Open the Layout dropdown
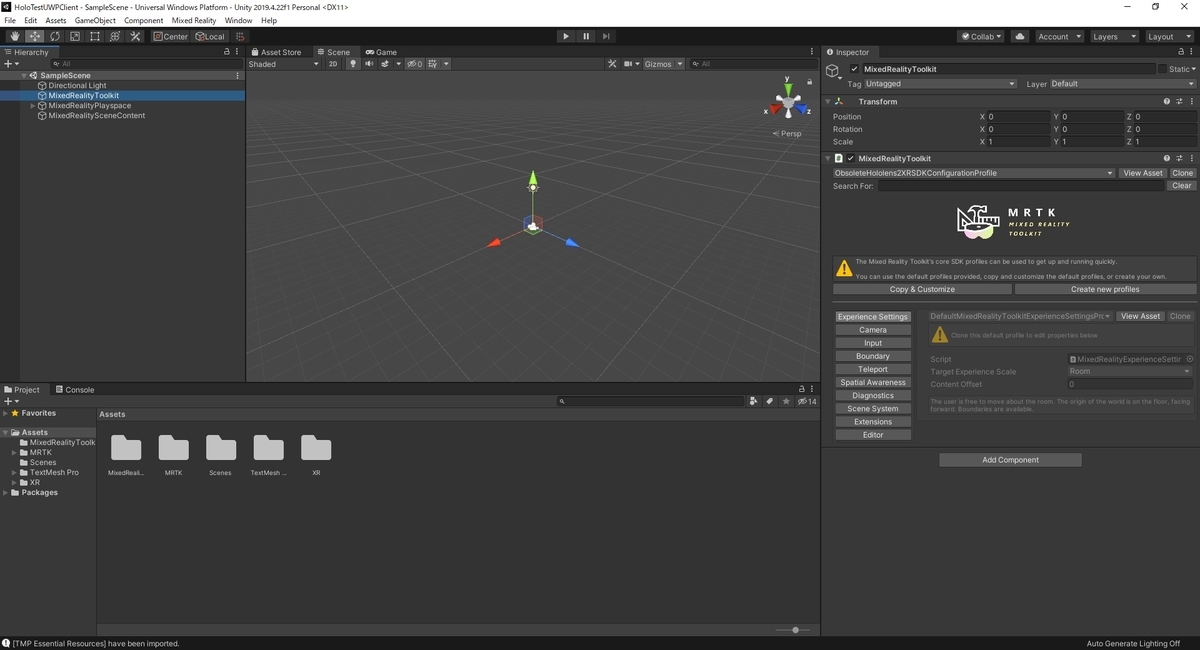1200x650 pixels. pyautogui.click(x=1169, y=36)
